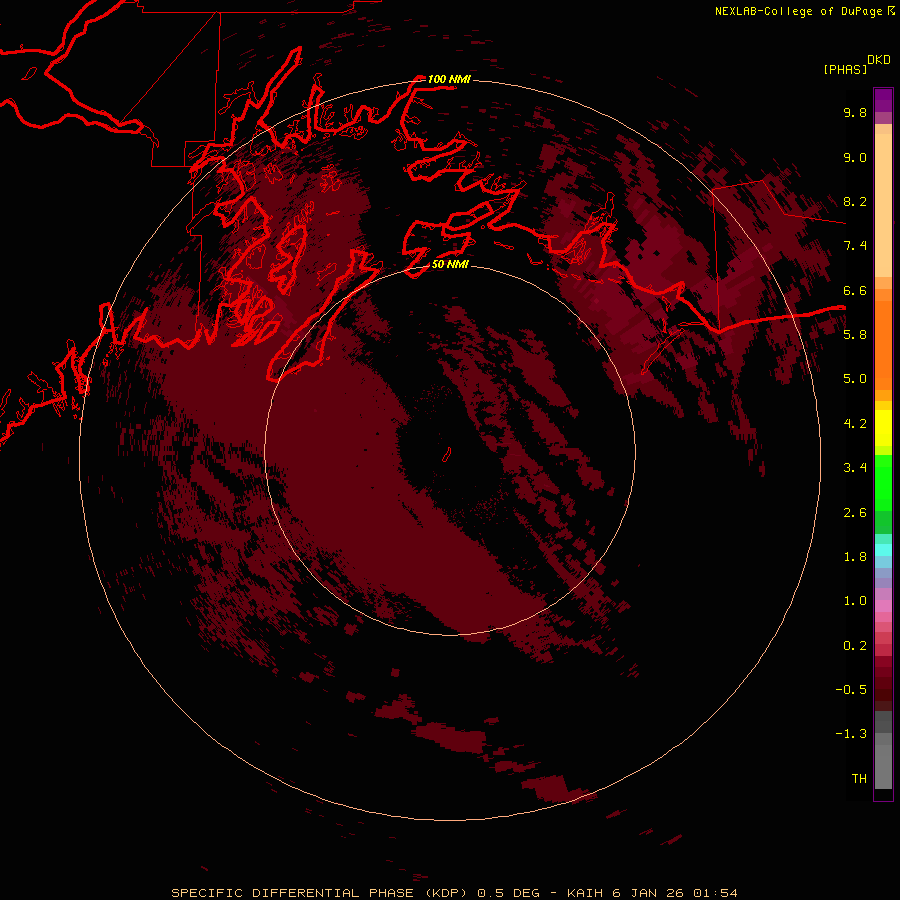This screenshot has width=900, height=900.
Task: Click the 5.8 legend value
Action: pyautogui.click(x=855, y=334)
